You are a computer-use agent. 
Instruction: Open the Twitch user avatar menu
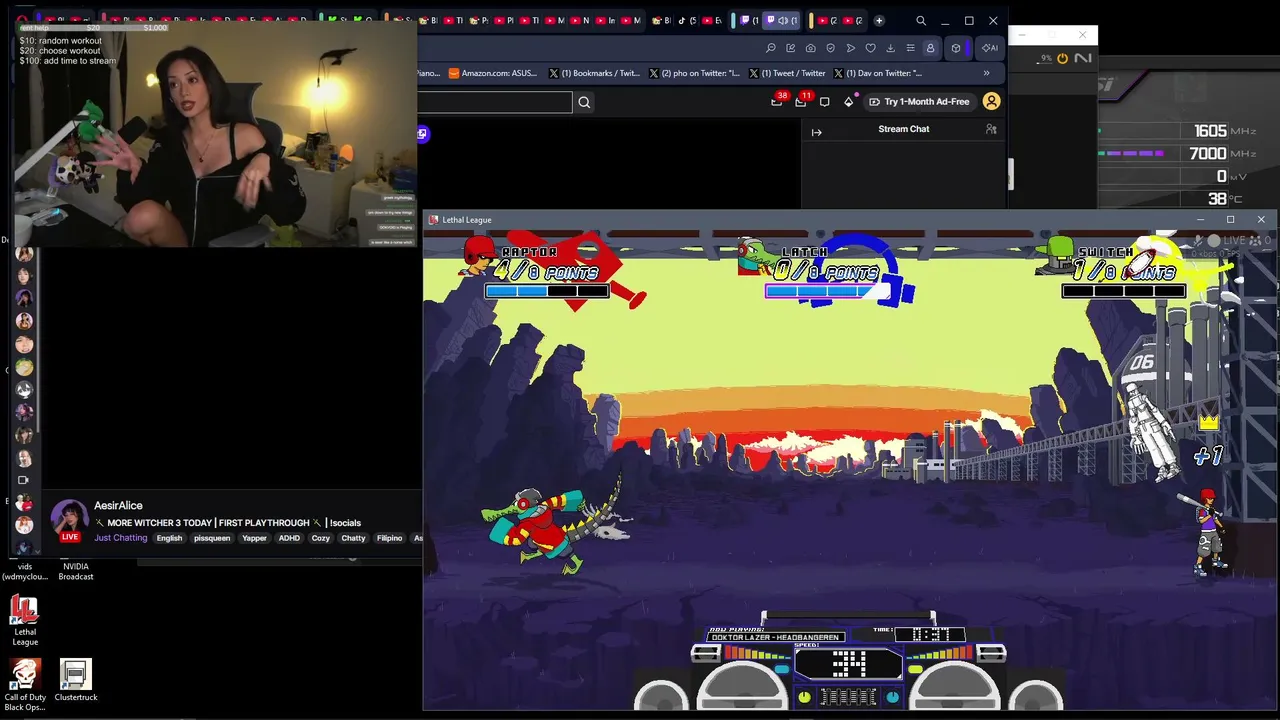pos(991,101)
